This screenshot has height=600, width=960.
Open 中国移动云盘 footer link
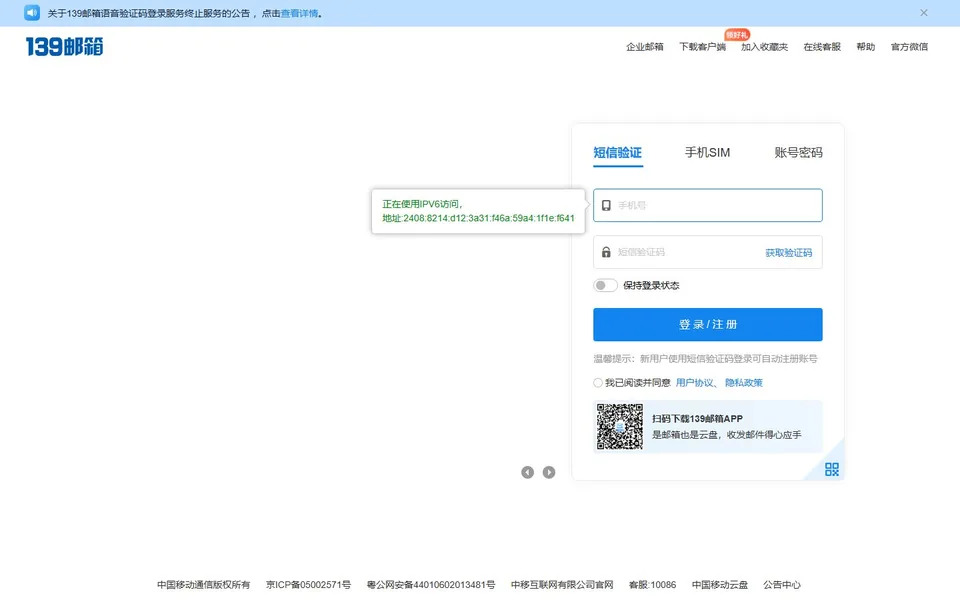click(x=720, y=585)
